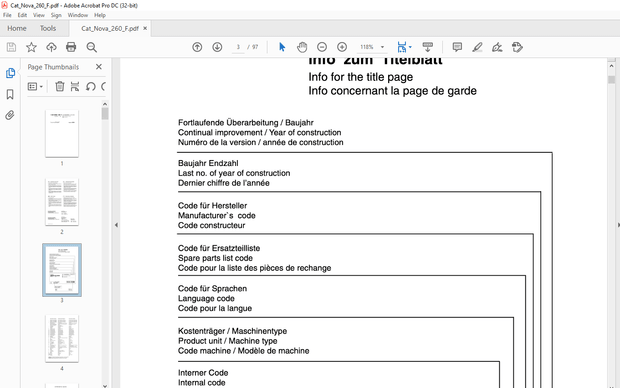Image resolution: width=620 pixels, height=388 pixels.
Task: Expand the right tools pane arrow
Action: [x=618, y=225]
